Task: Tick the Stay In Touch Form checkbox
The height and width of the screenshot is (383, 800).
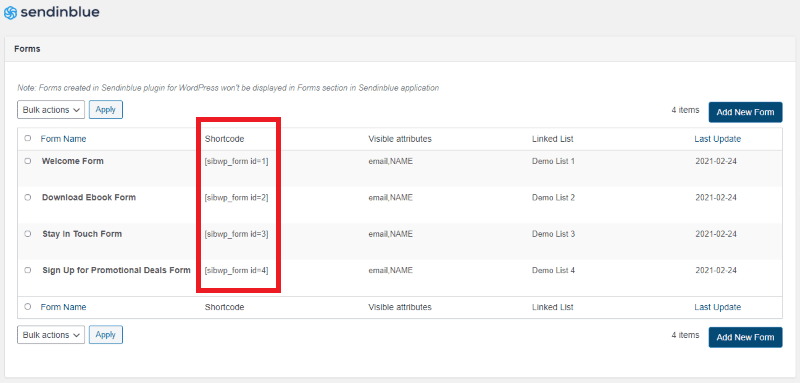Action: pos(28,234)
